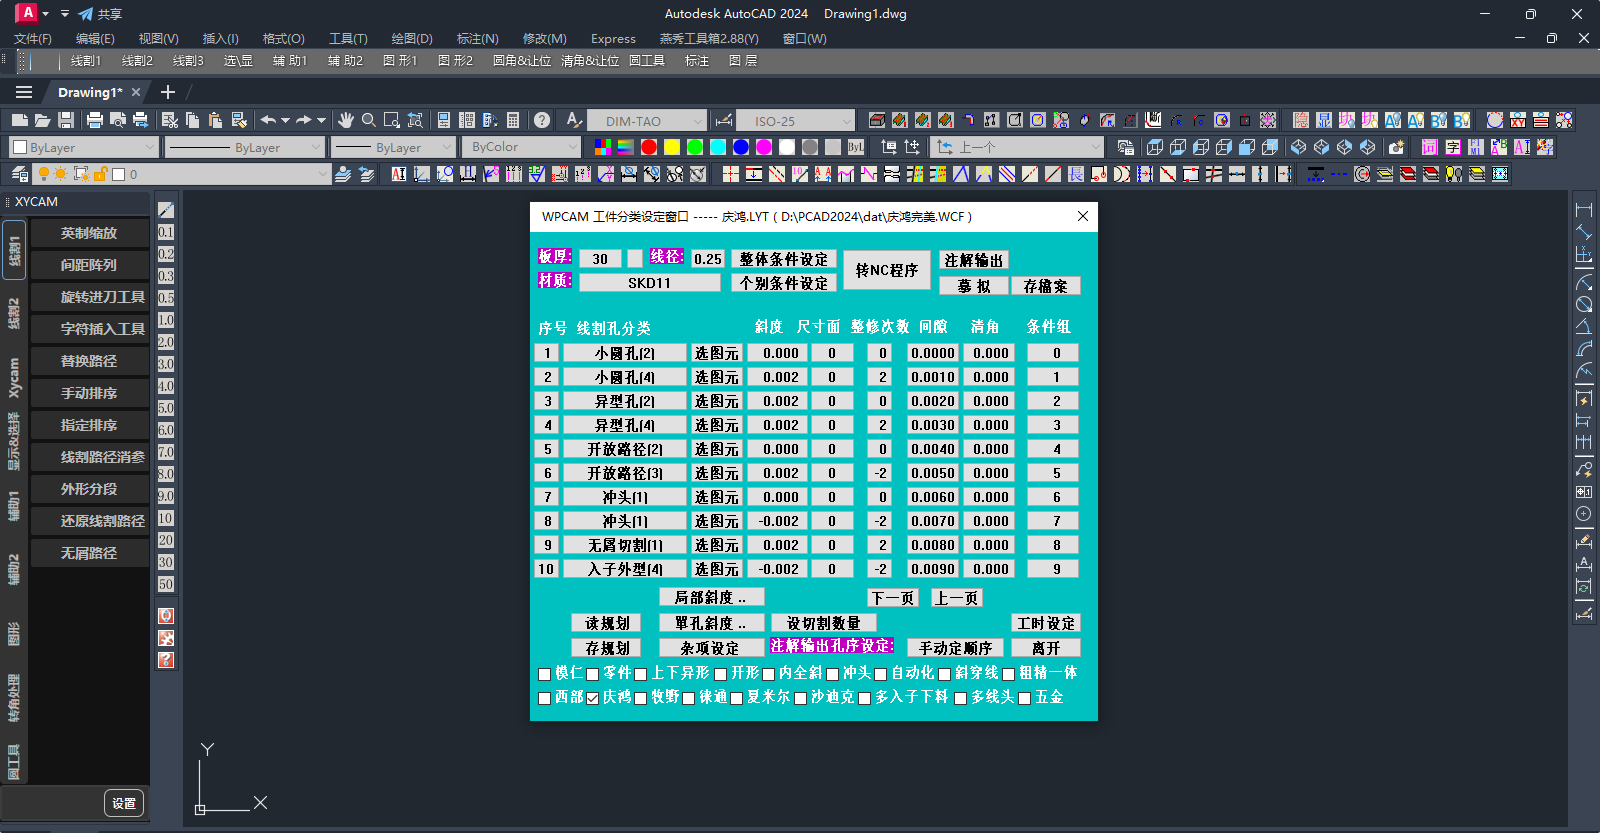This screenshot has height=833, width=1600.
Task: Tick the 模仁 checkbox
Action: point(545,674)
